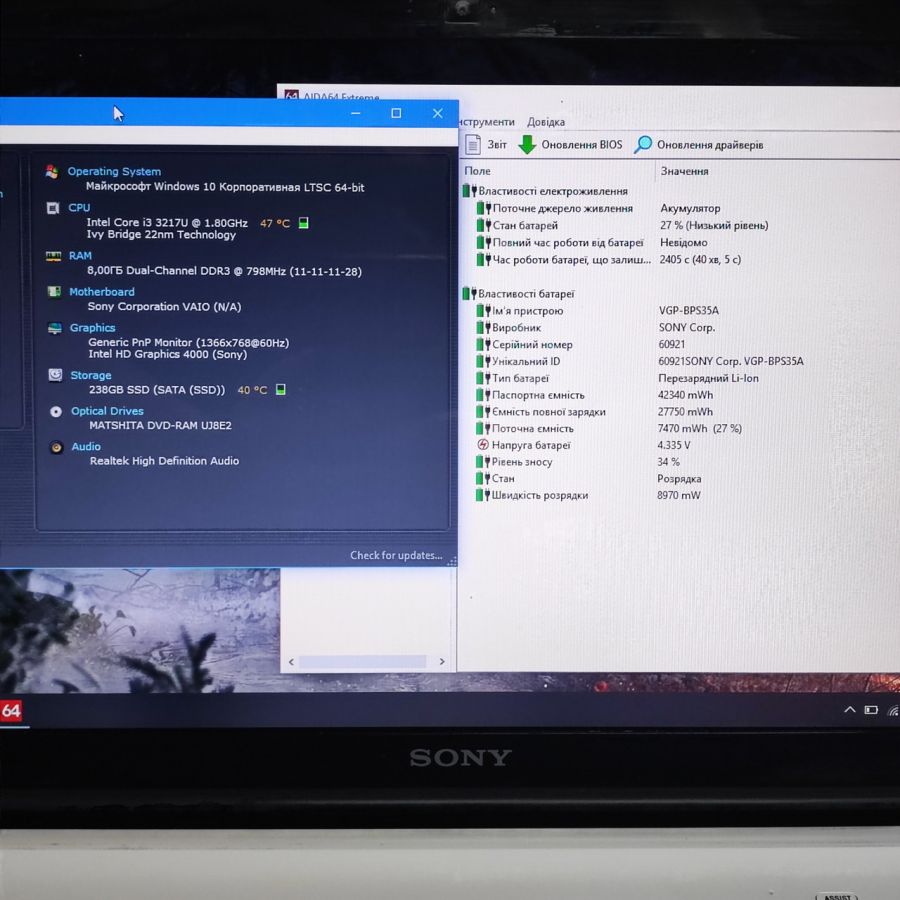The height and width of the screenshot is (900, 900).
Task: Click the Motherboard heading in Speccy
Action: click(x=102, y=292)
